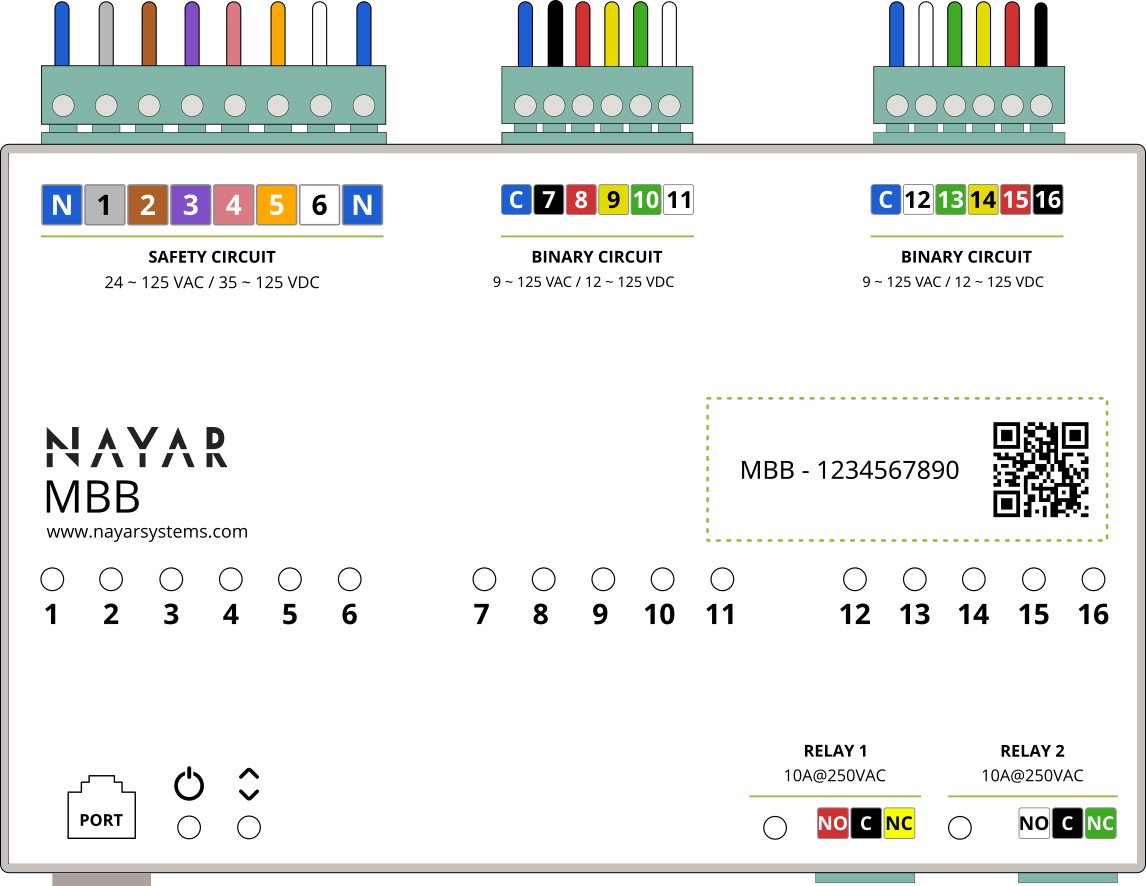Click the LED circle above number 16

pyautogui.click(x=1093, y=579)
